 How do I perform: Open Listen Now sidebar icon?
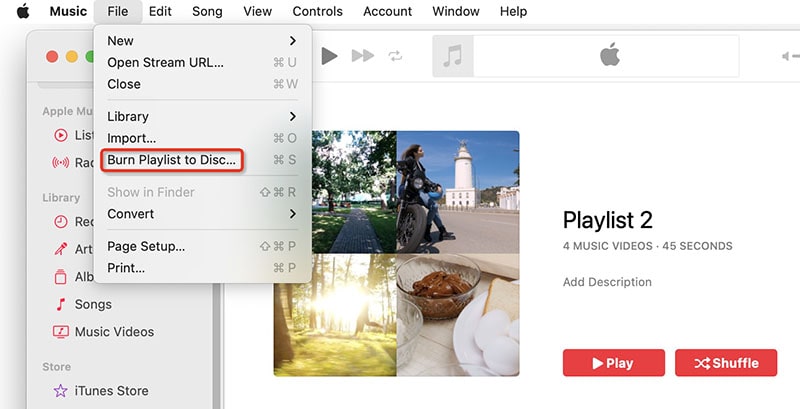(61, 135)
